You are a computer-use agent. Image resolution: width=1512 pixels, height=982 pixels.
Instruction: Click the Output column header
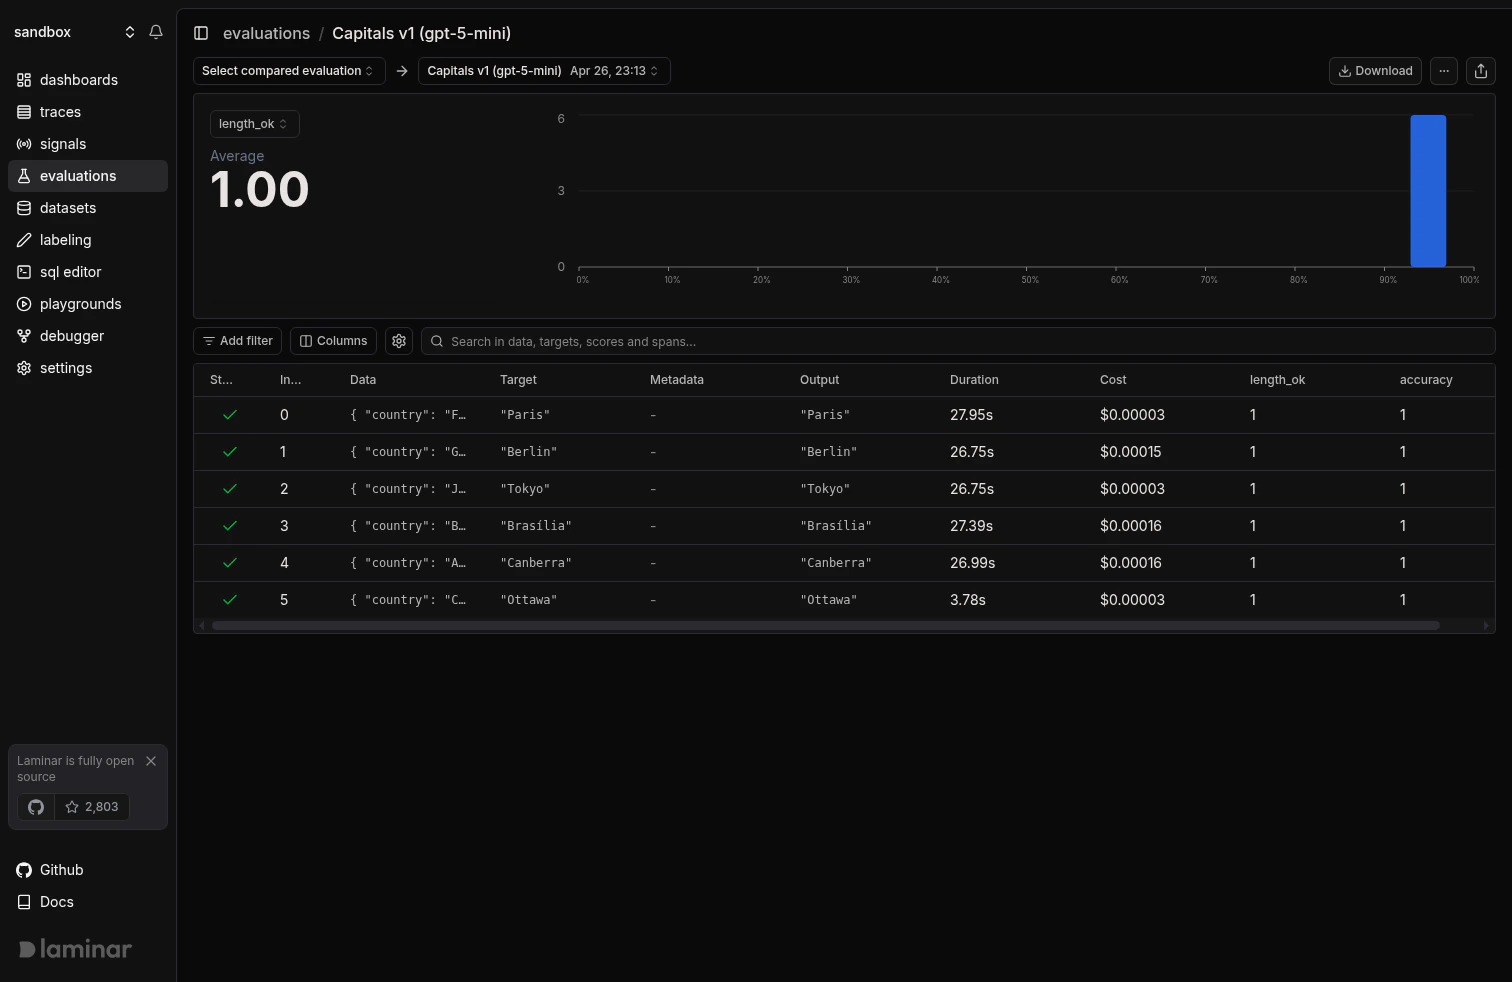click(820, 380)
